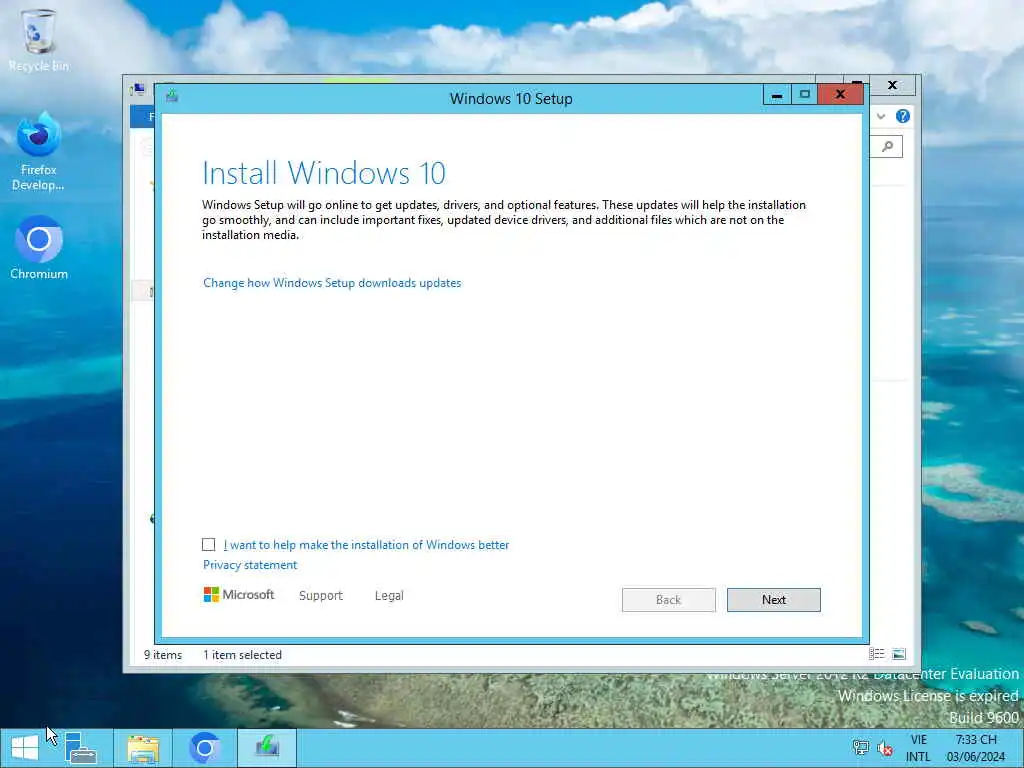Screen dimensions: 1024x768
Task: Open Change how Windows Setup downloads updates
Action: tap(332, 283)
